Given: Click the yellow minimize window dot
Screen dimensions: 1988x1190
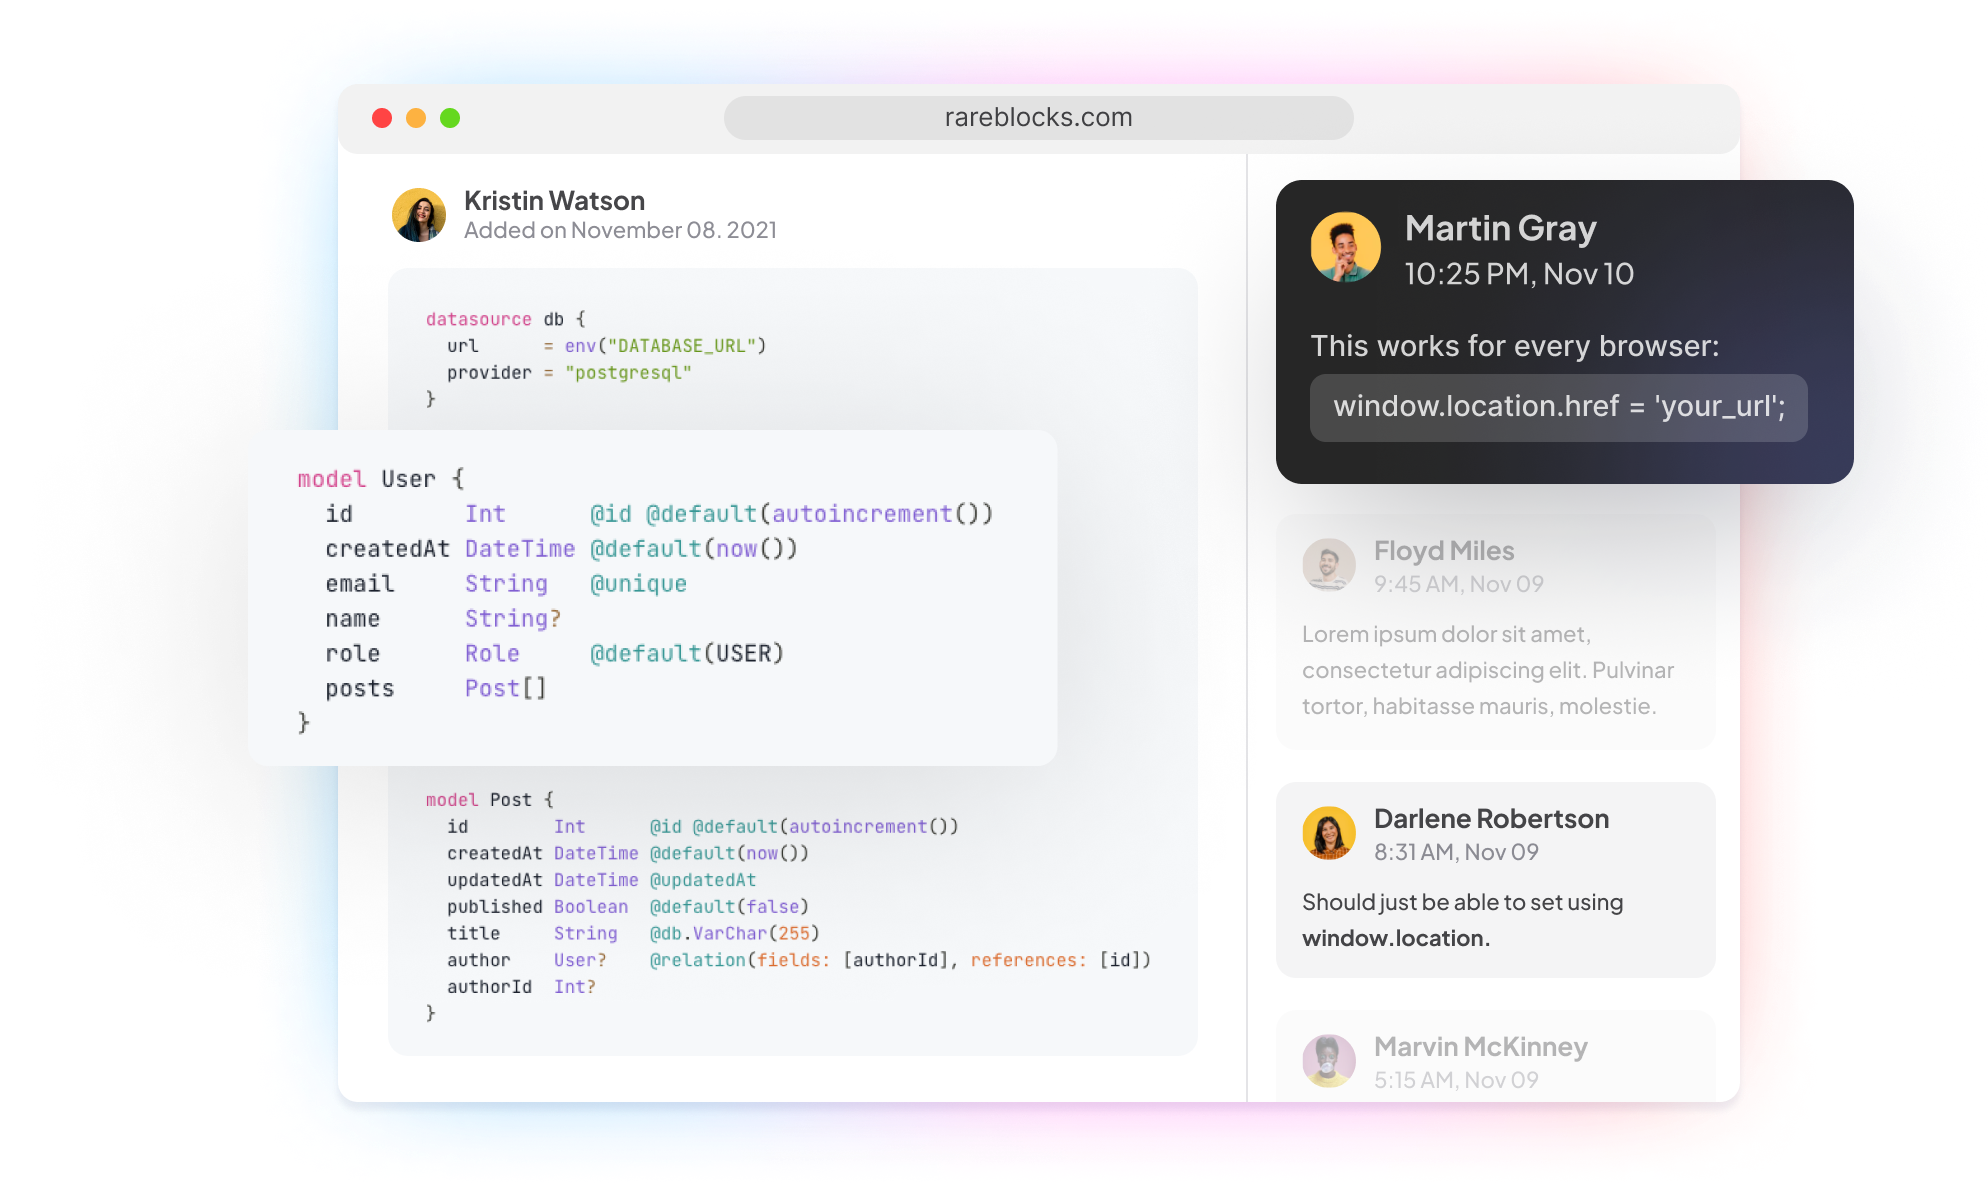Looking at the screenshot, I should [416, 118].
